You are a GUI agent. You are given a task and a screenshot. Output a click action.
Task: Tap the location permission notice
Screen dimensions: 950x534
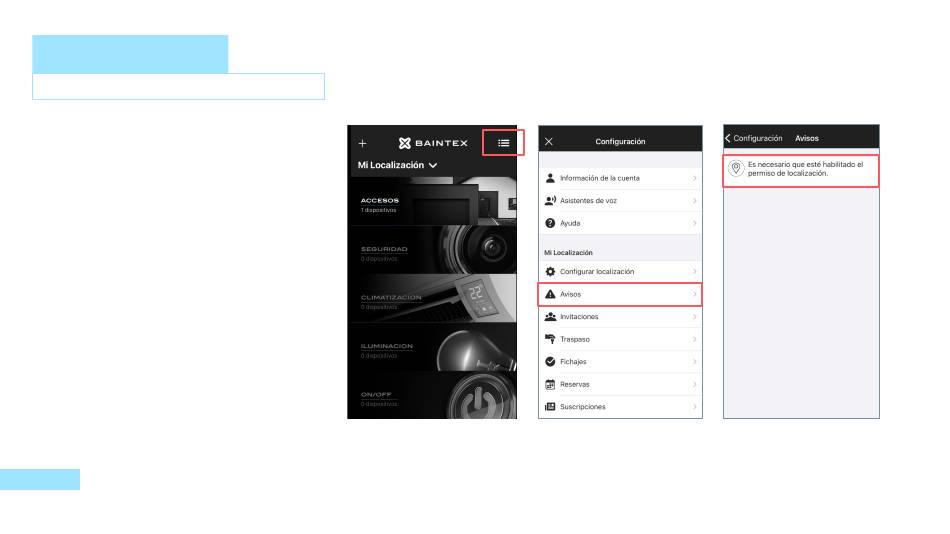coord(801,169)
